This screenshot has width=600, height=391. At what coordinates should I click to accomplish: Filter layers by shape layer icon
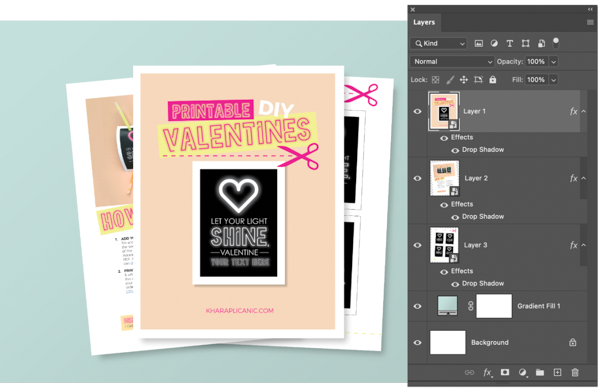click(525, 44)
